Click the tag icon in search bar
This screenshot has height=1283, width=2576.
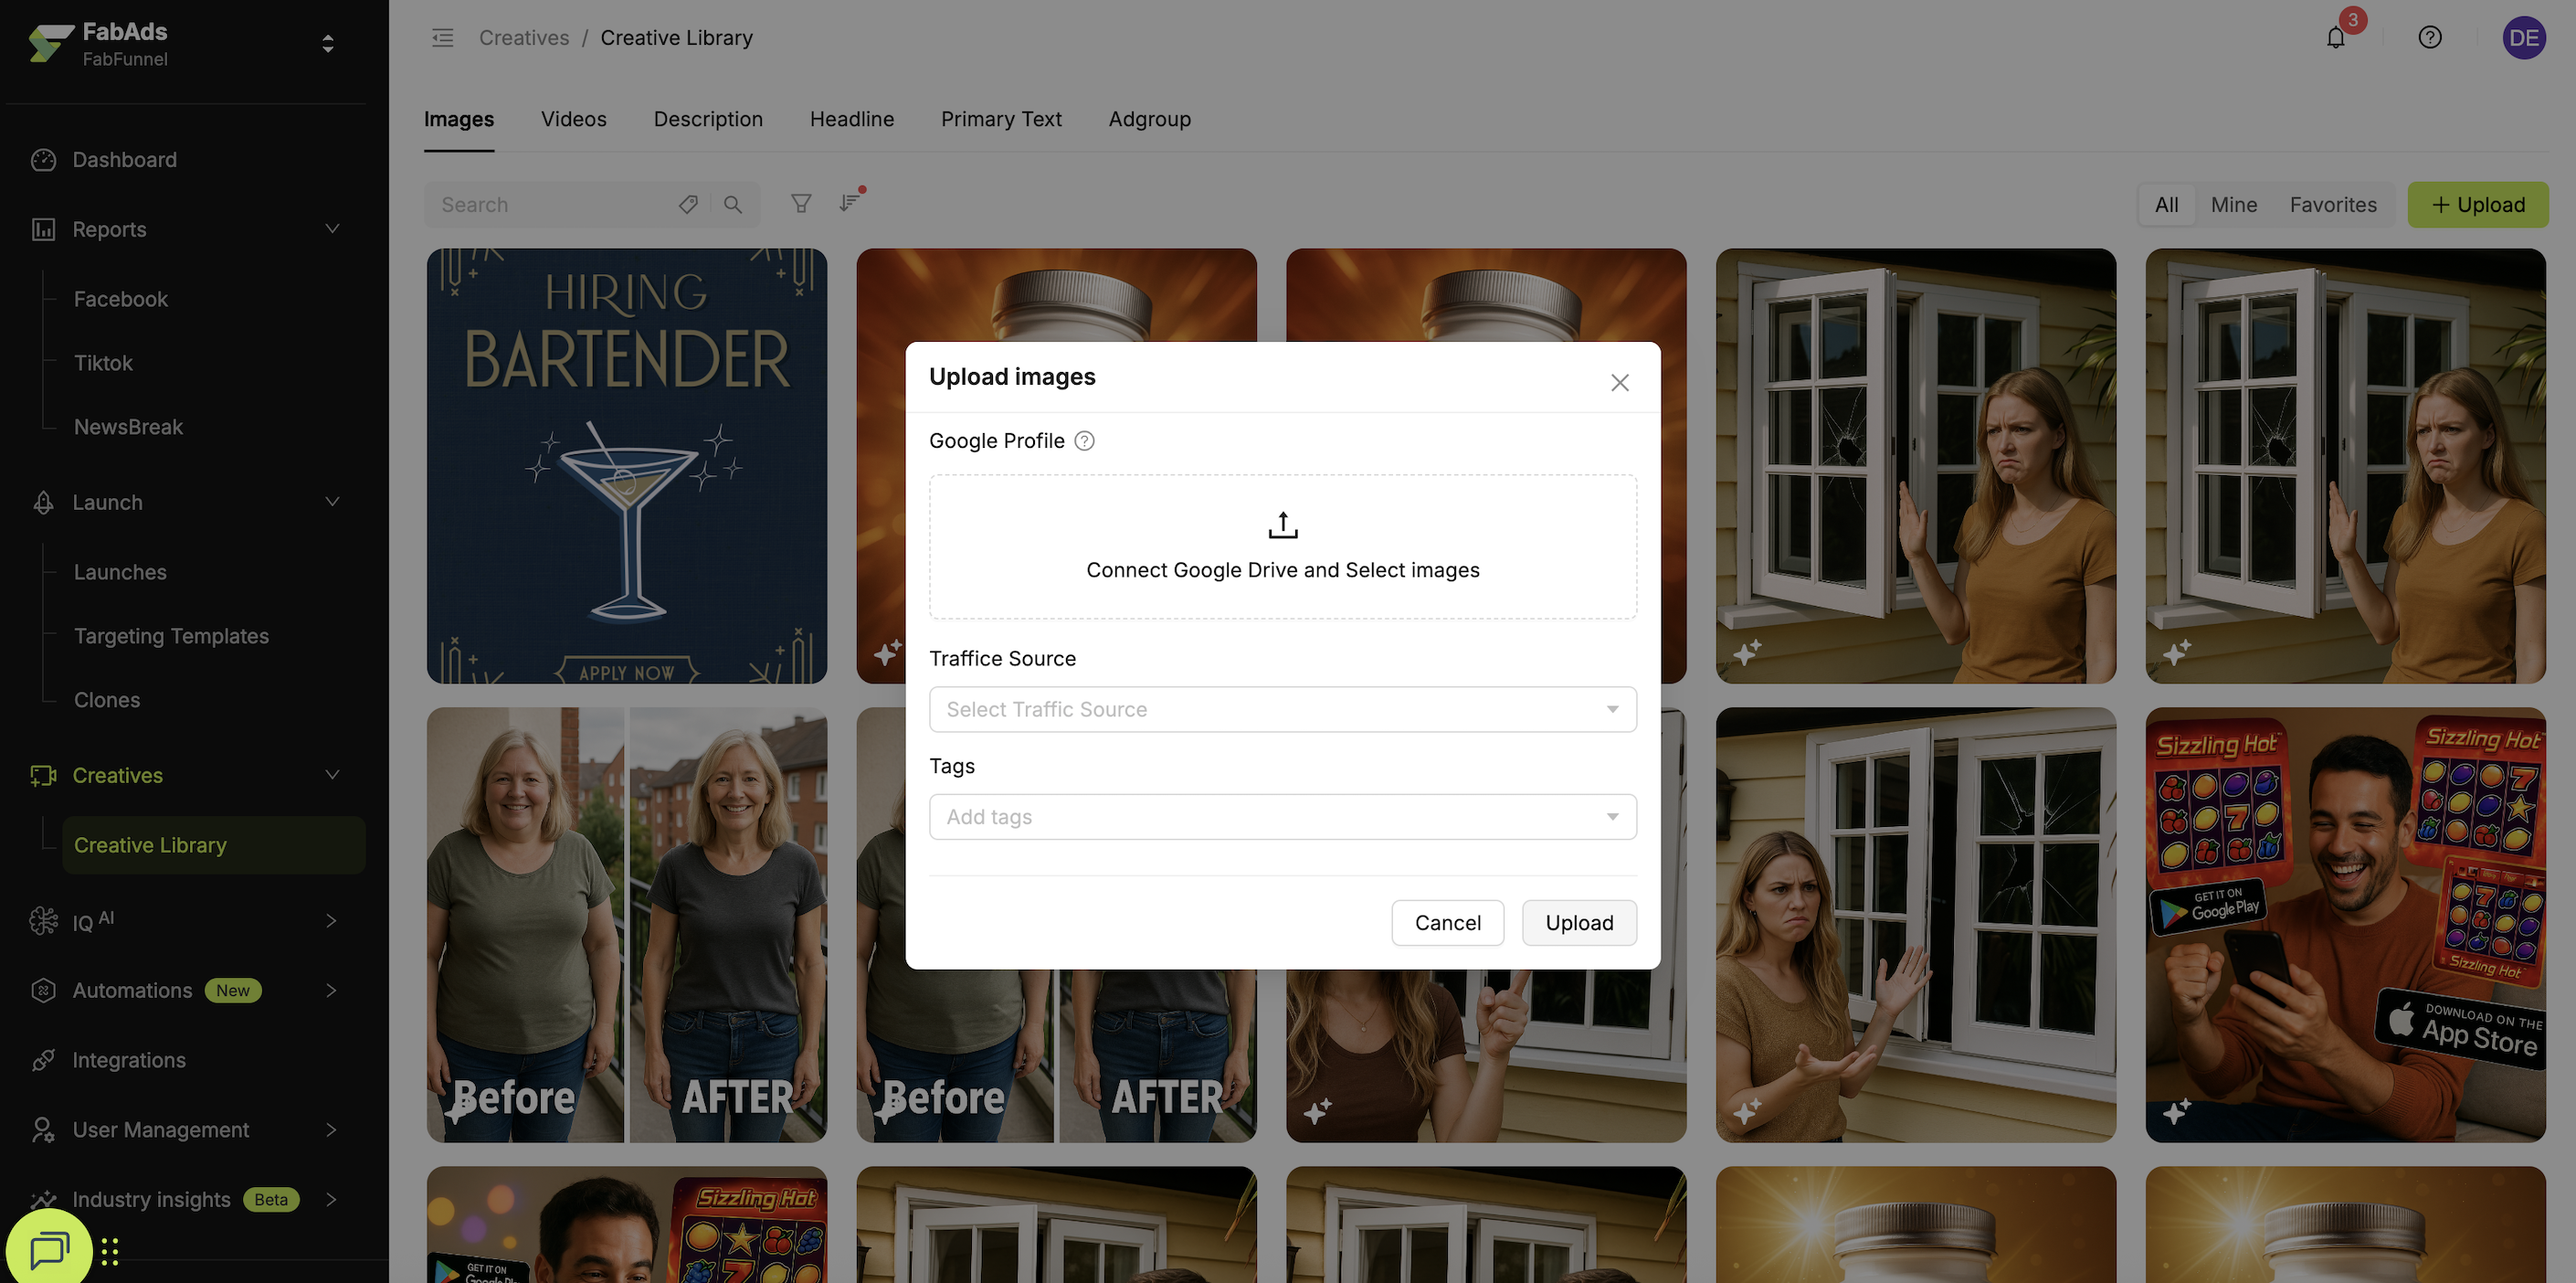point(688,205)
